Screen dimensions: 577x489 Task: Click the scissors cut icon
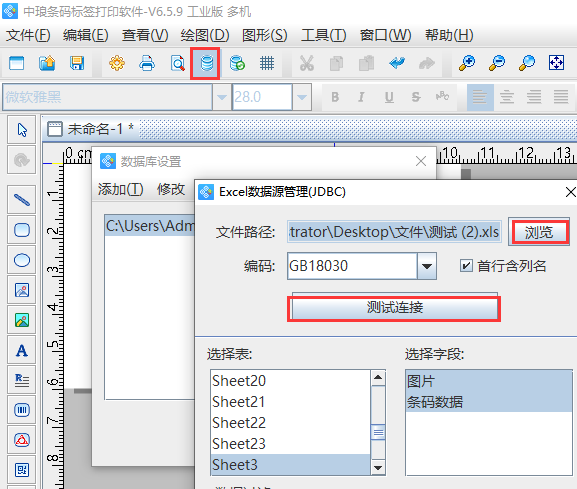[x=307, y=63]
